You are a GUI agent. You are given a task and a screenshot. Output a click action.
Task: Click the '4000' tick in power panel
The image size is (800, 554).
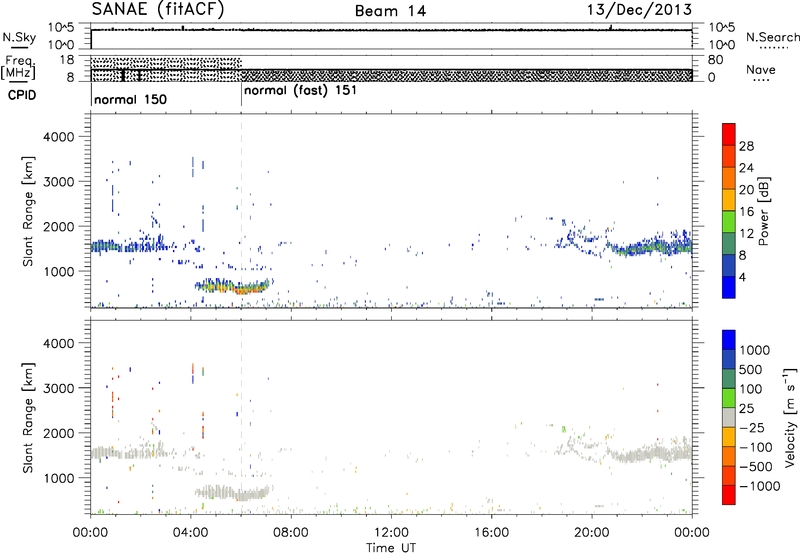58,137
